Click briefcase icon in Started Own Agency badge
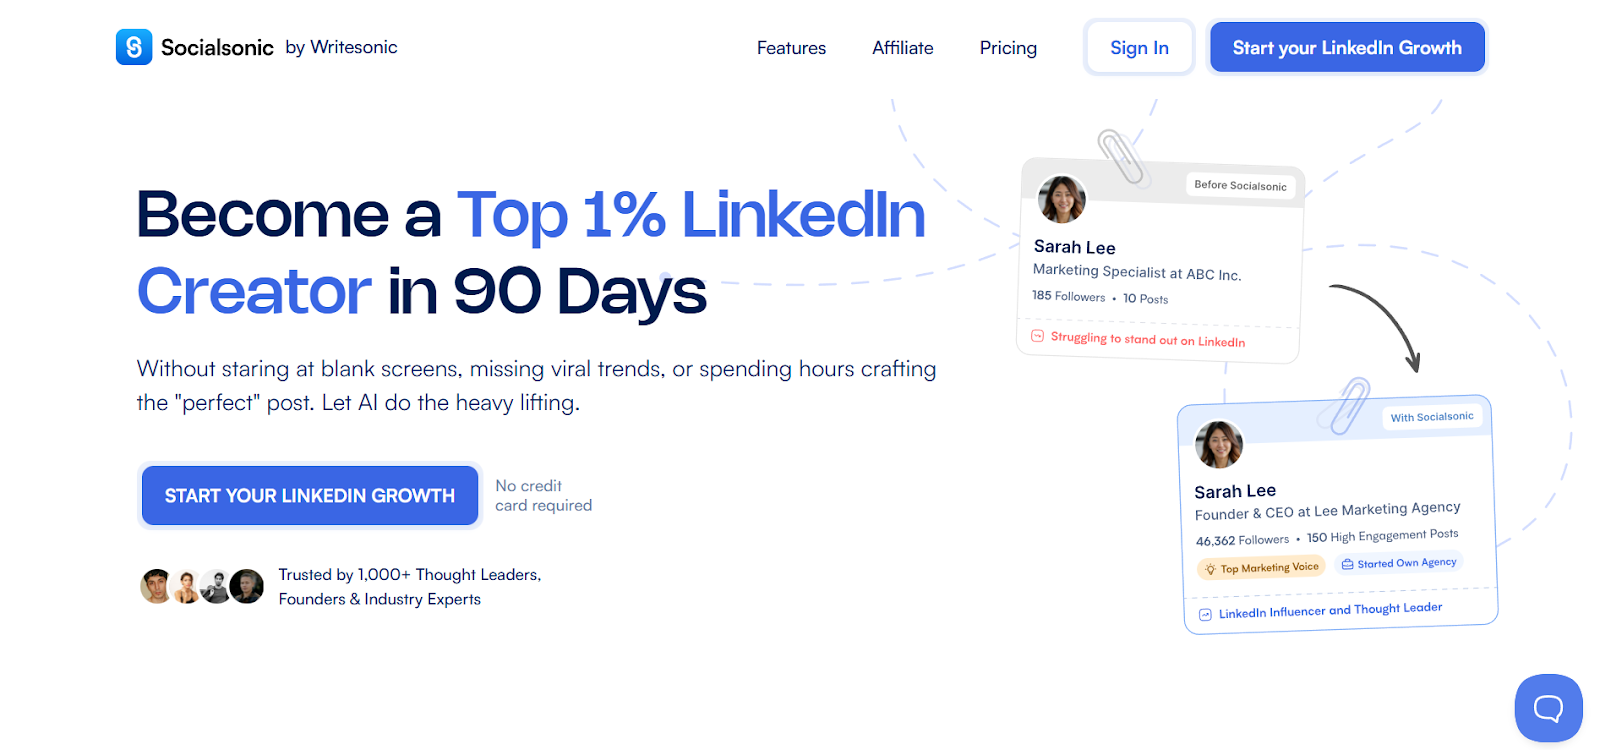This screenshot has height=750, width=1600. pos(1347,564)
